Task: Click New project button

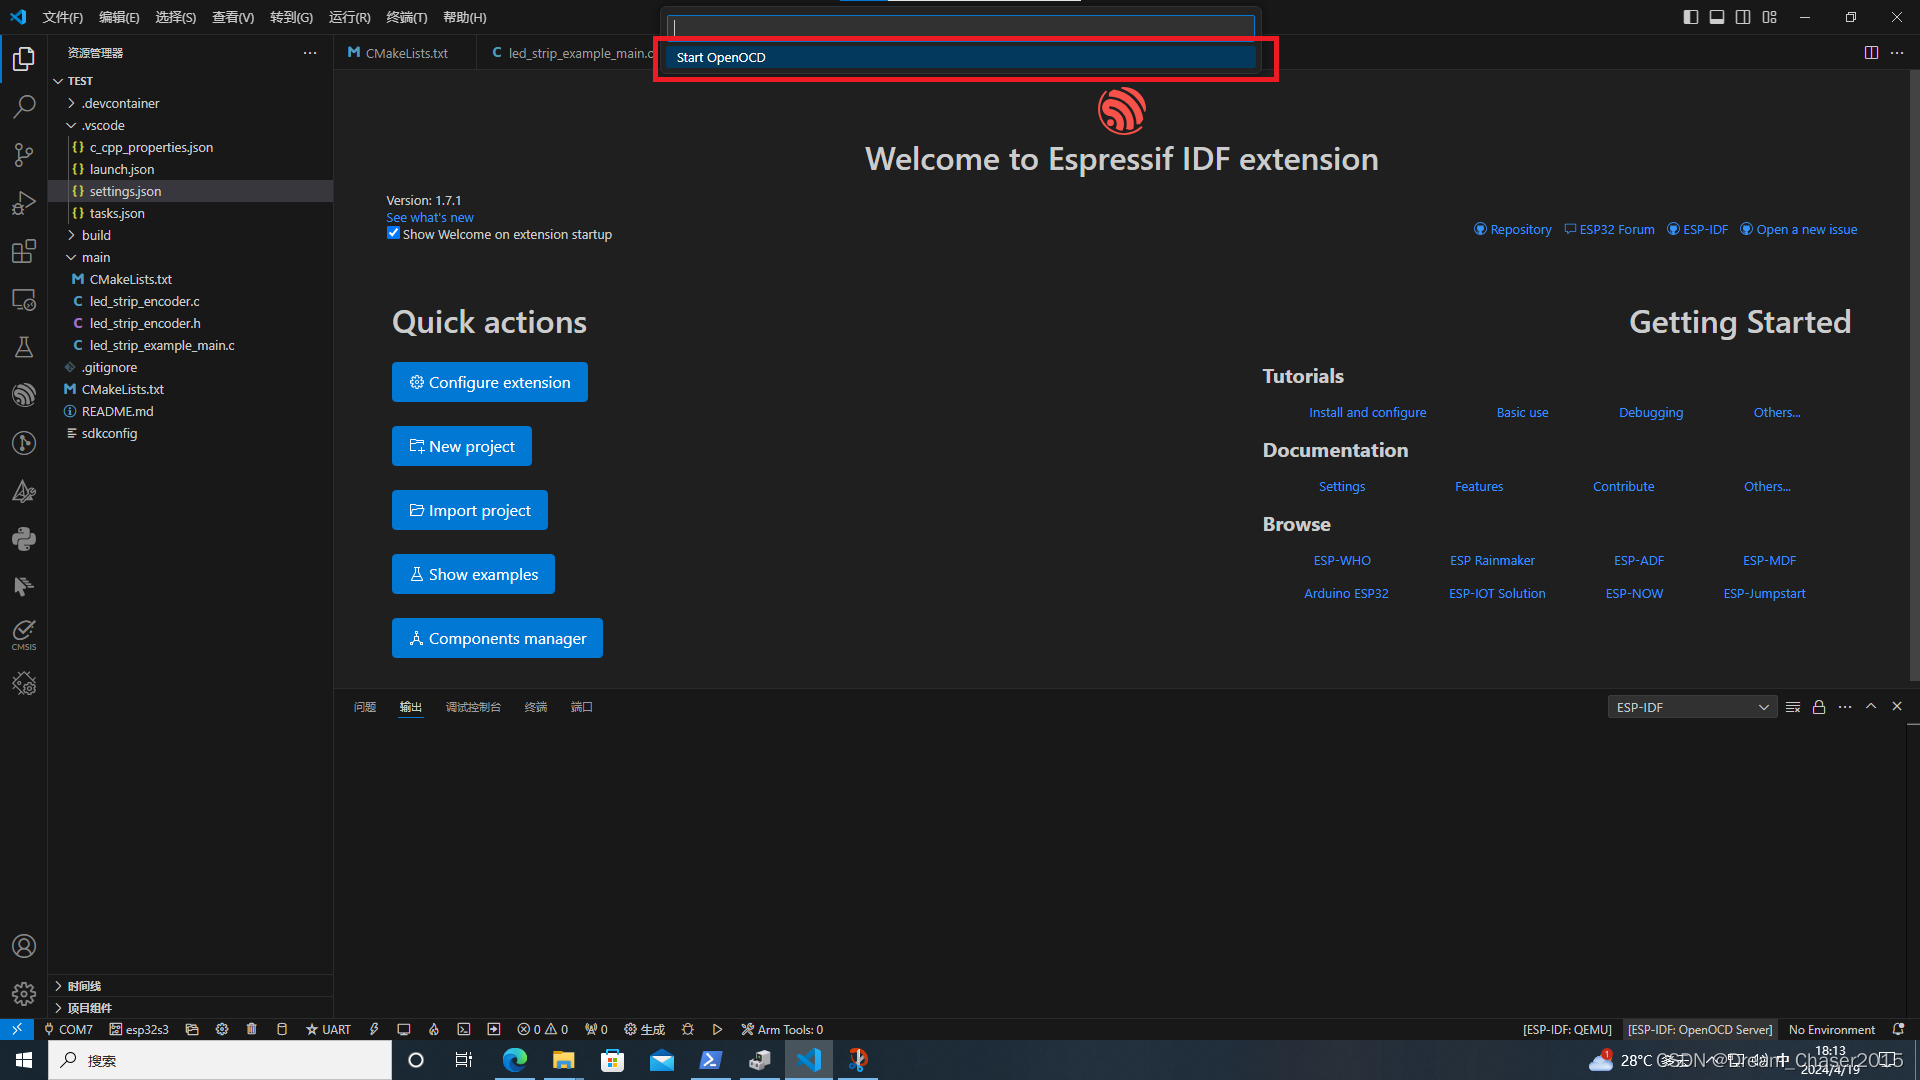Action: point(461,446)
